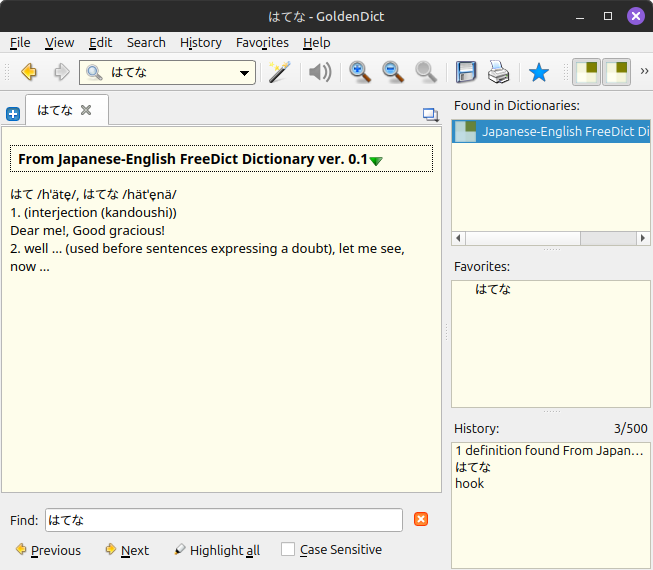Save article using floppy disk icon
Screen dimensions: 653x570
click(466, 72)
